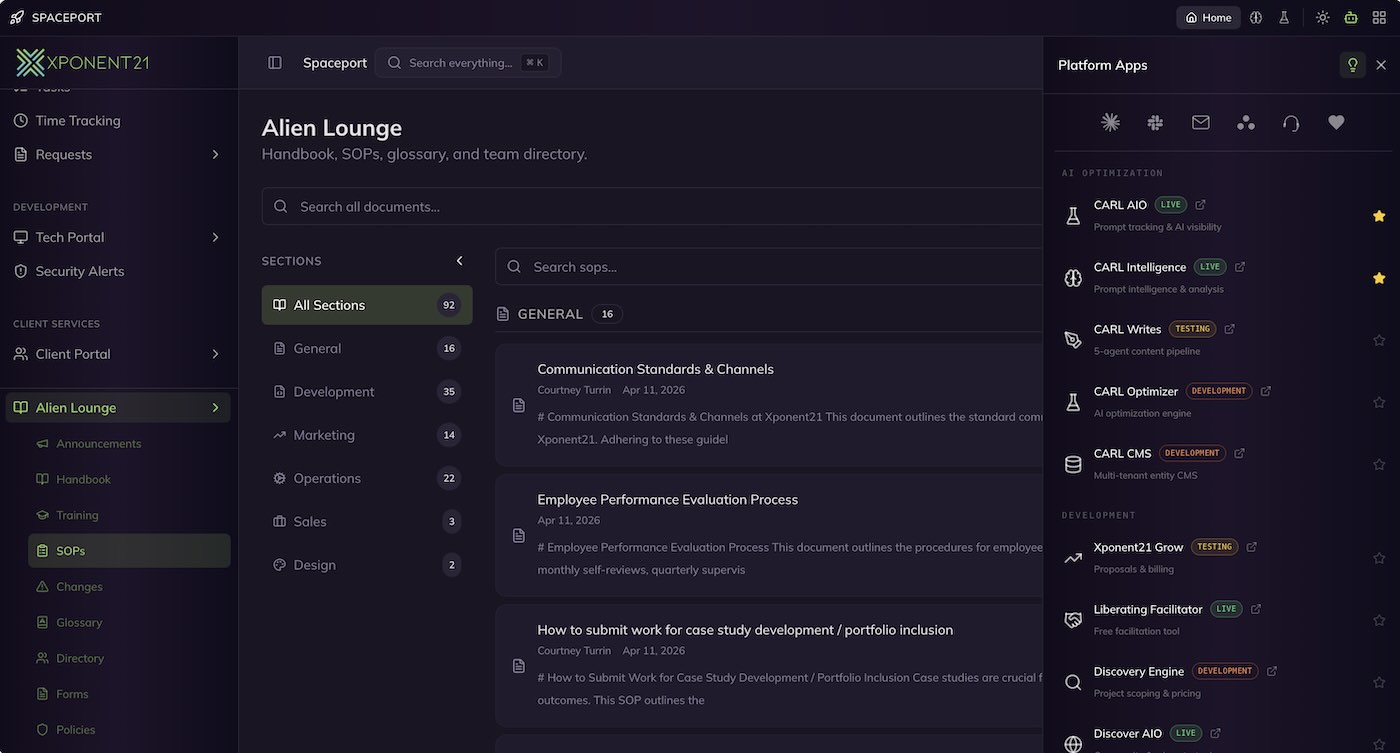1400x753 pixels.
Task: Collapse the Sections panel chevron
Action: tap(460, 261)
